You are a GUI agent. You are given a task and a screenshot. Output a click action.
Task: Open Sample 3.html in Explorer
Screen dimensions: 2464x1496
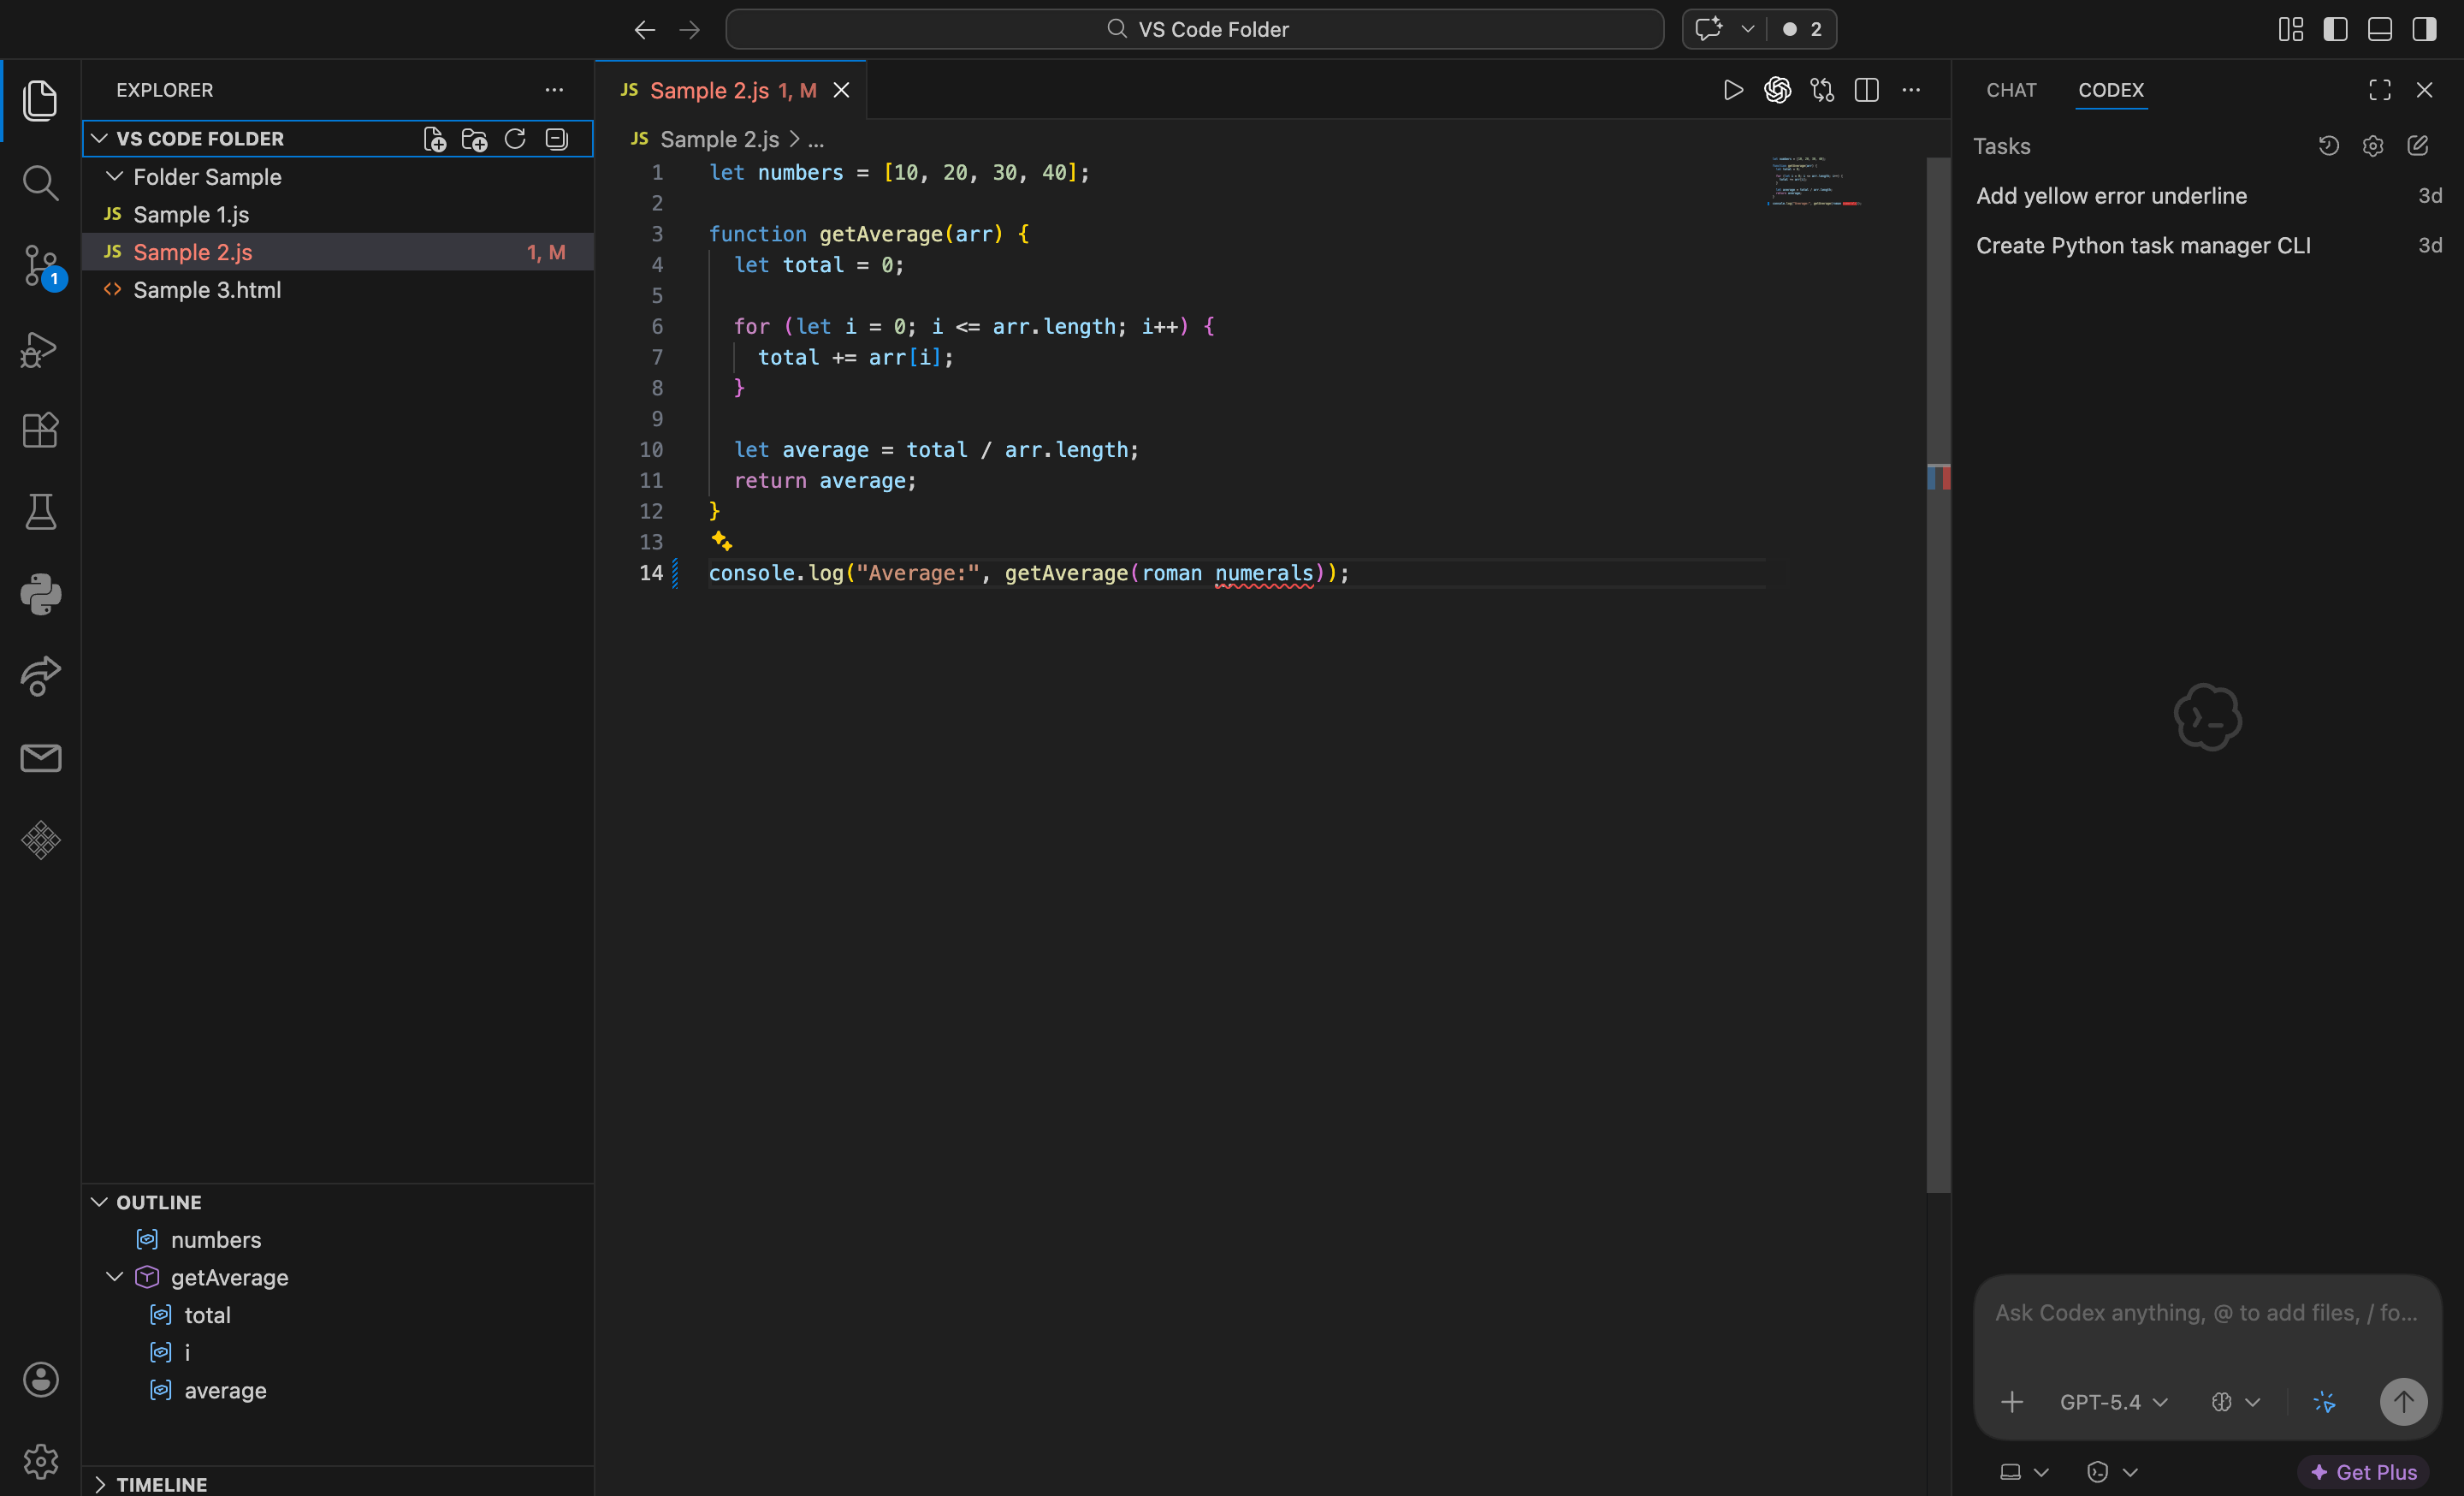pos(207,290)
